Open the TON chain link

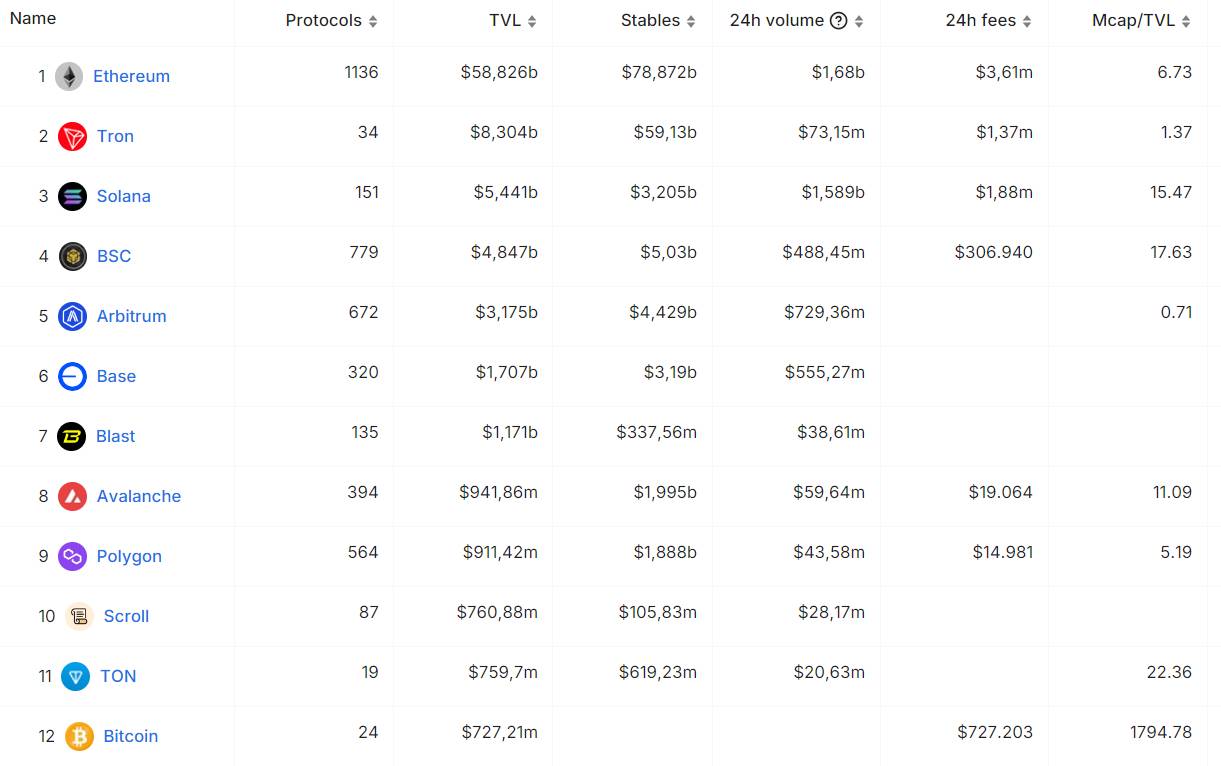(118, 676)
